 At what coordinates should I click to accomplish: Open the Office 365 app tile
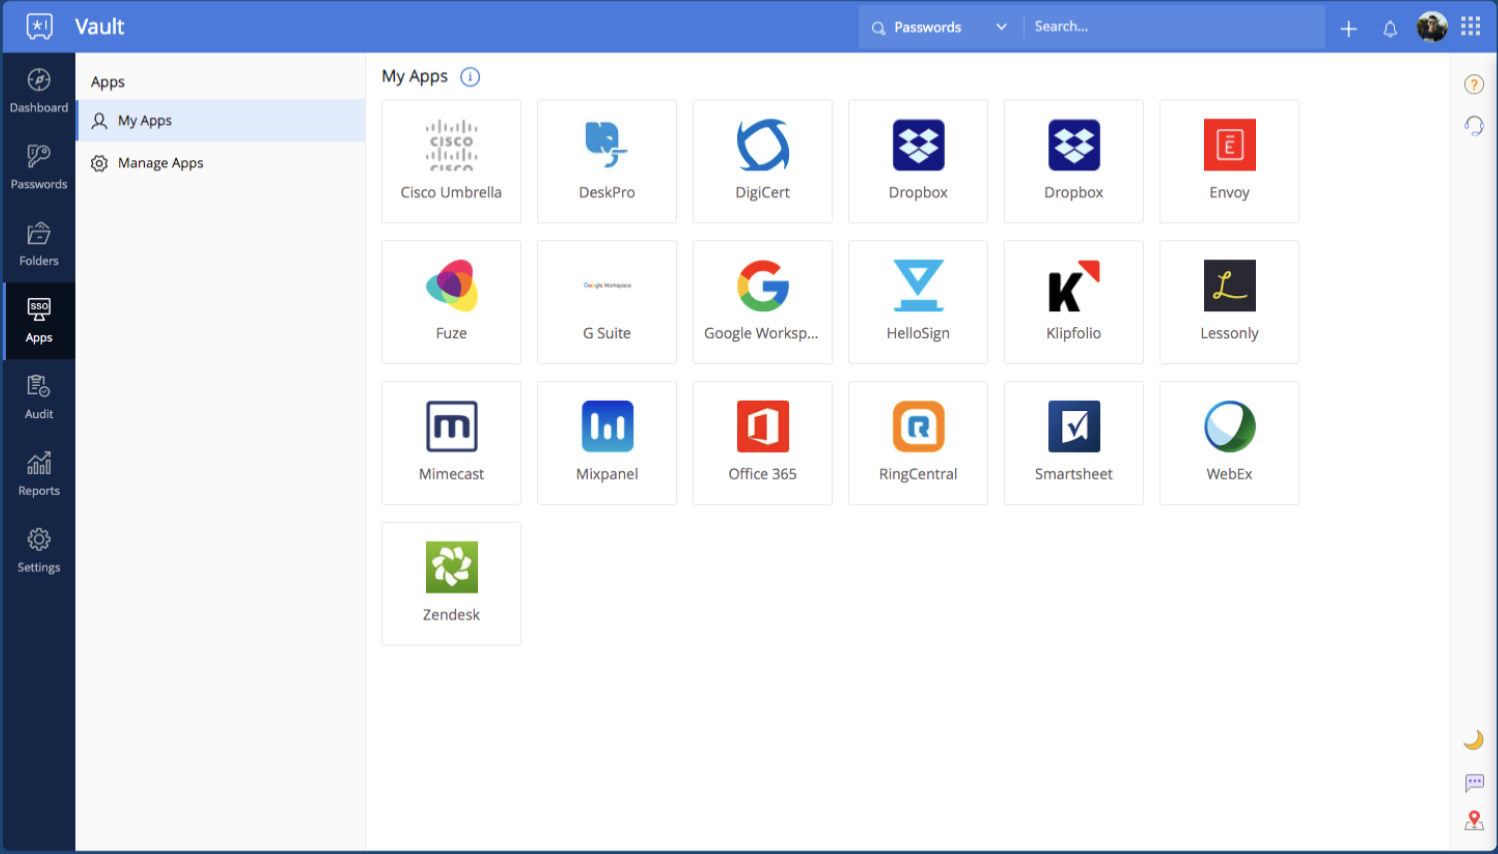tap(762, 443)
